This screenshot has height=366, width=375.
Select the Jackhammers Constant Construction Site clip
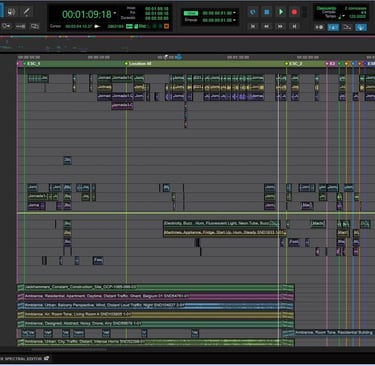[156, 287]
